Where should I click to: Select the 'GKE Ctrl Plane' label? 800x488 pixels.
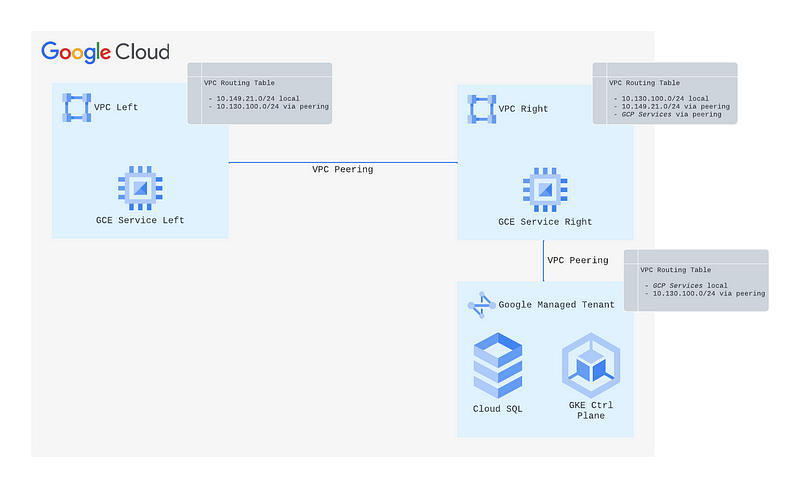pos(591,410)
